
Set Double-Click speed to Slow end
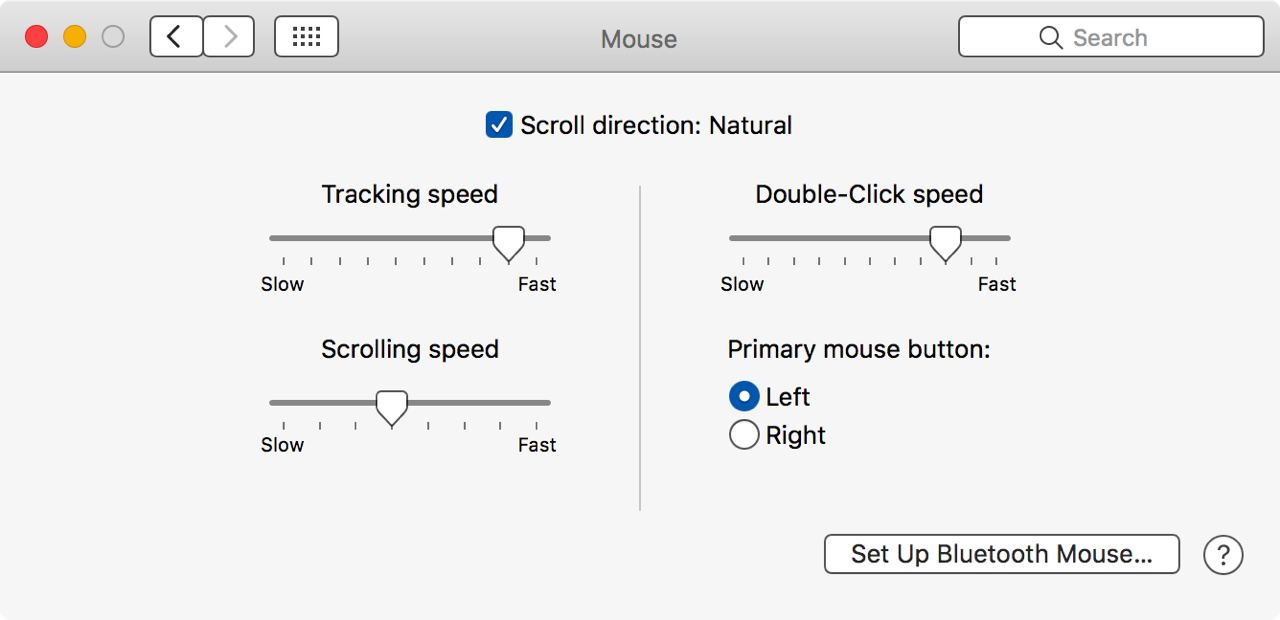732,238
